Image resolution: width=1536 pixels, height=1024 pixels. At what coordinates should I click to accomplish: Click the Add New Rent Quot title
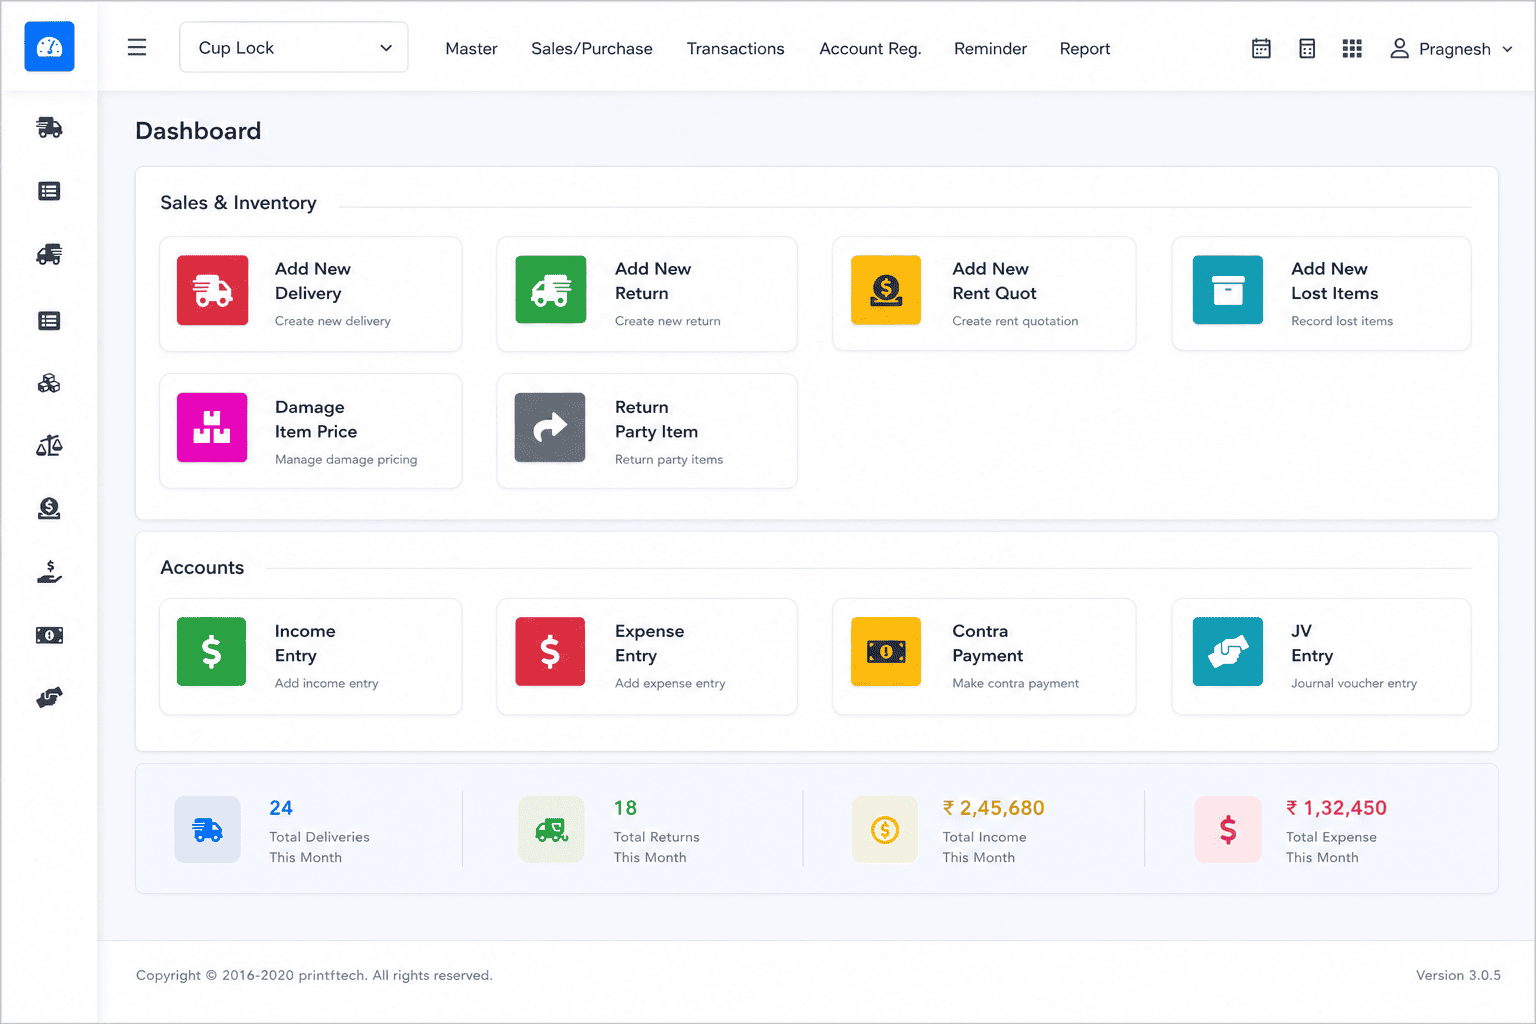click(x=994, y=281)
